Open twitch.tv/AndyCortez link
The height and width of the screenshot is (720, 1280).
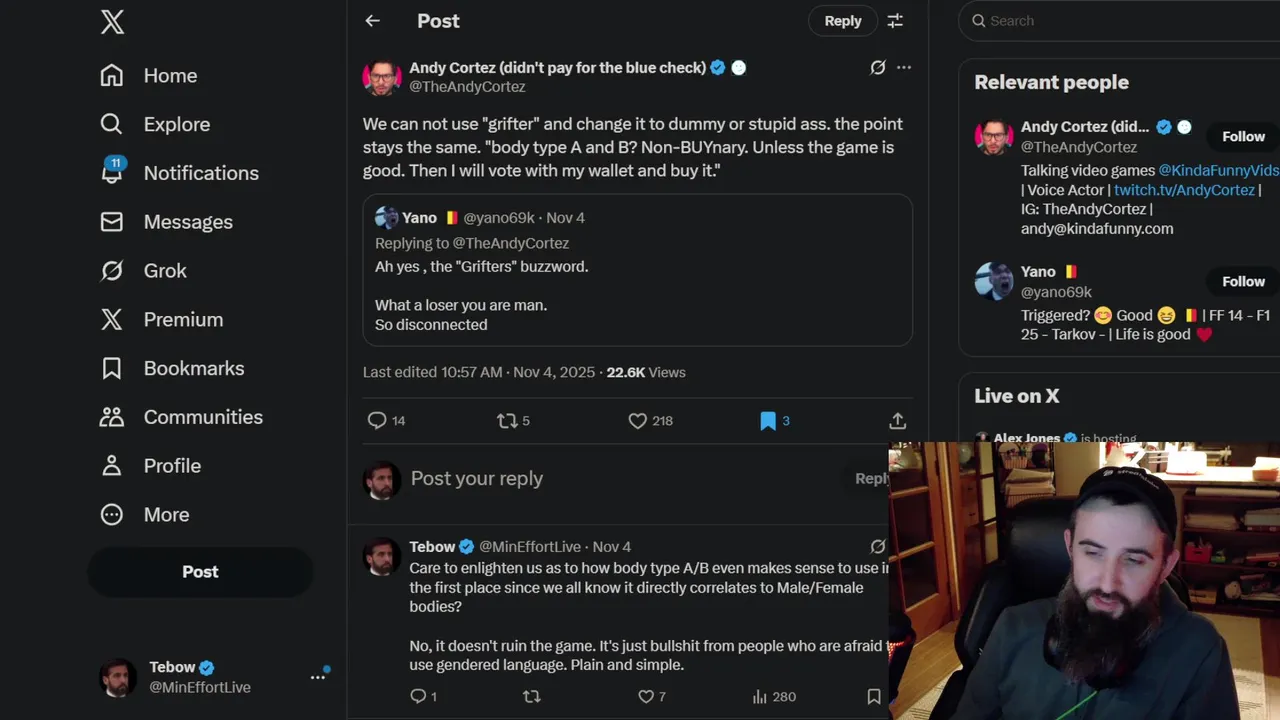[x=1184, y=190]
